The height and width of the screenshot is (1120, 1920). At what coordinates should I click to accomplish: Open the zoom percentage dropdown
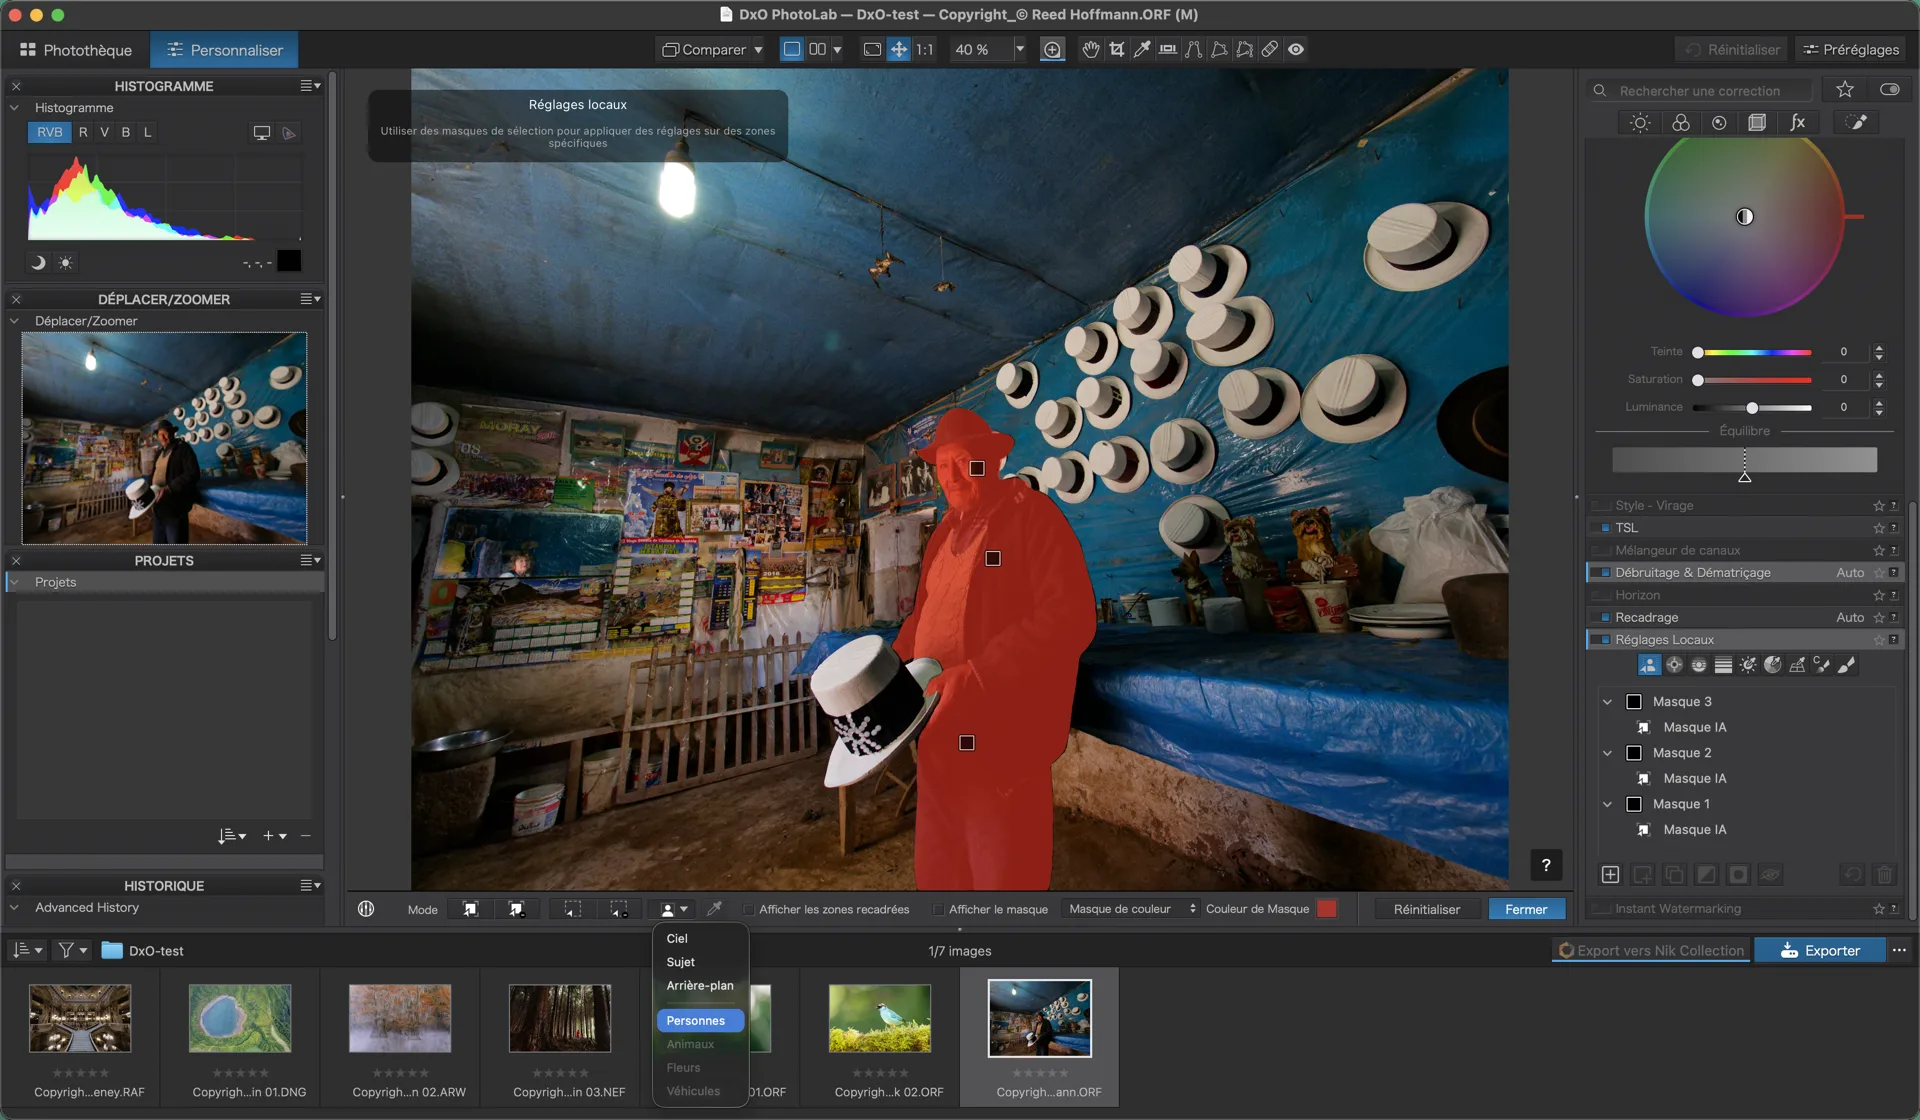pos(1019,49)
